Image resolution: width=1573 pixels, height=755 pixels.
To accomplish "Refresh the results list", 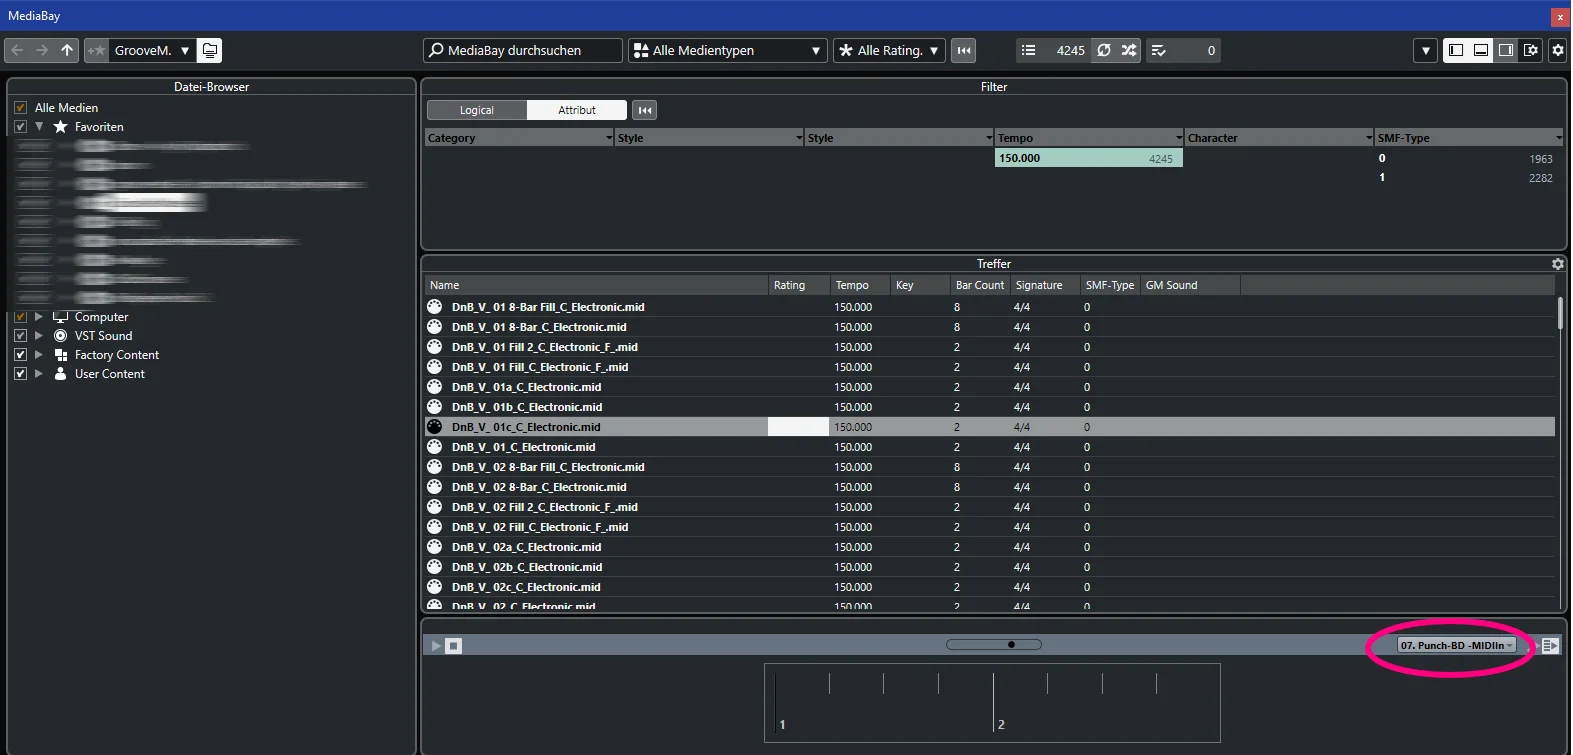I will coord(1104,50).
